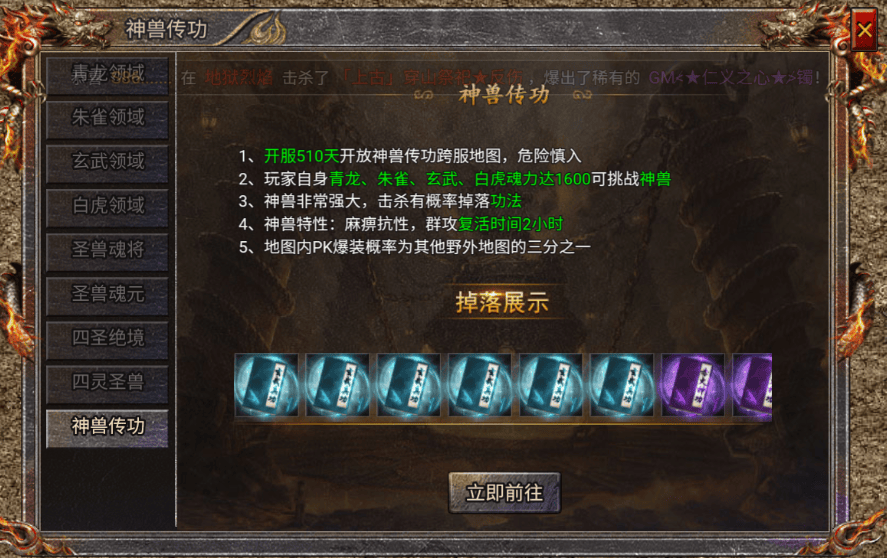The image size is (887, 558).
Task: Switch to the 四圣绝境 tab
Action: tap(107, 339)
